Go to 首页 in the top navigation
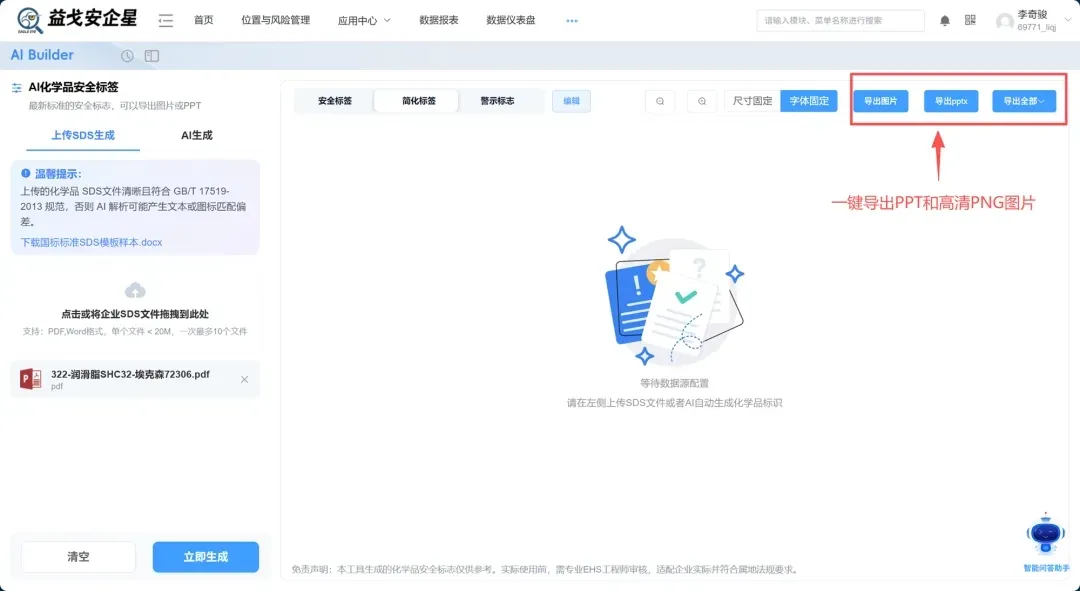The width and height of the screenshot is (1080, 591). 204,20
